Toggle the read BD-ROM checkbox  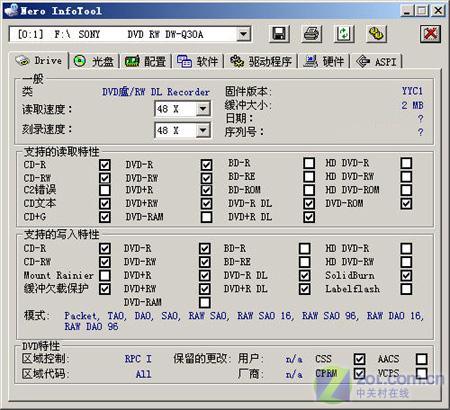pyautogui.click(x=309, y=190)
